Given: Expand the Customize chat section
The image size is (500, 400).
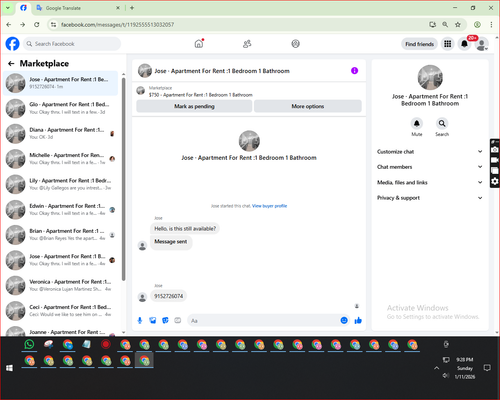Looking at the screenshot, I should coord(430,152).
